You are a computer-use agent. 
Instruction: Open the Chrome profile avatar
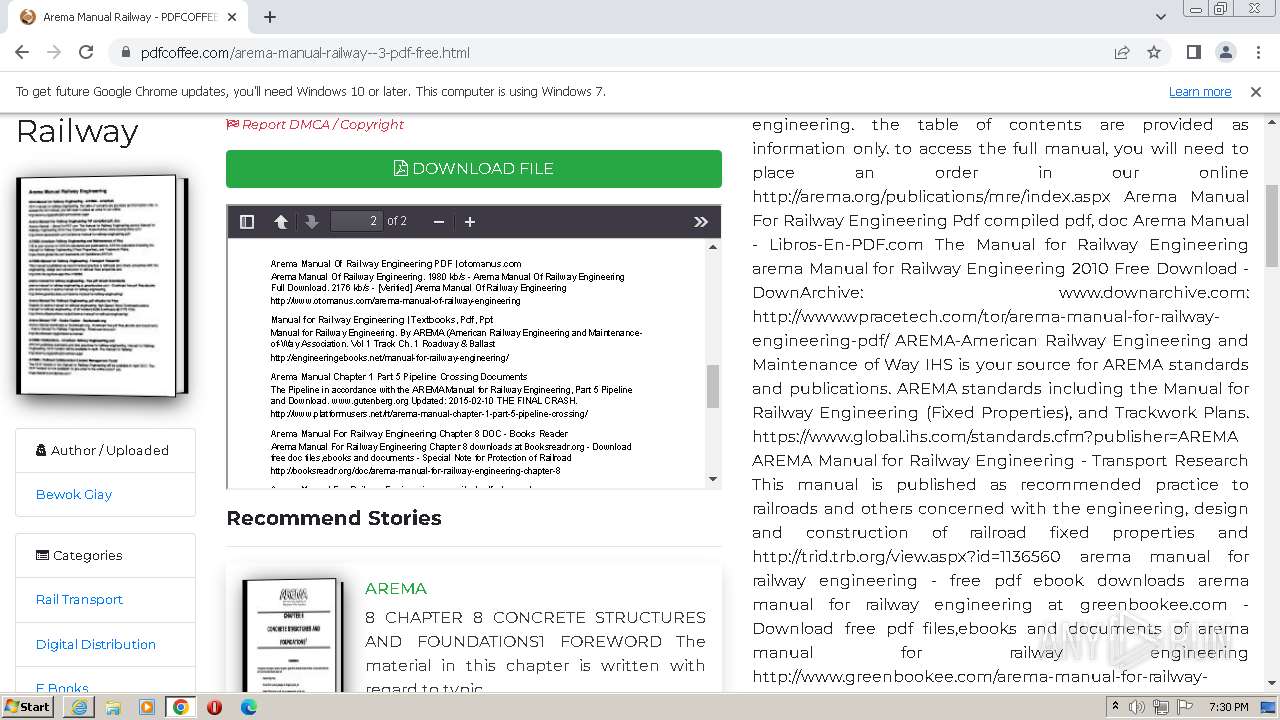(1226, 53)
